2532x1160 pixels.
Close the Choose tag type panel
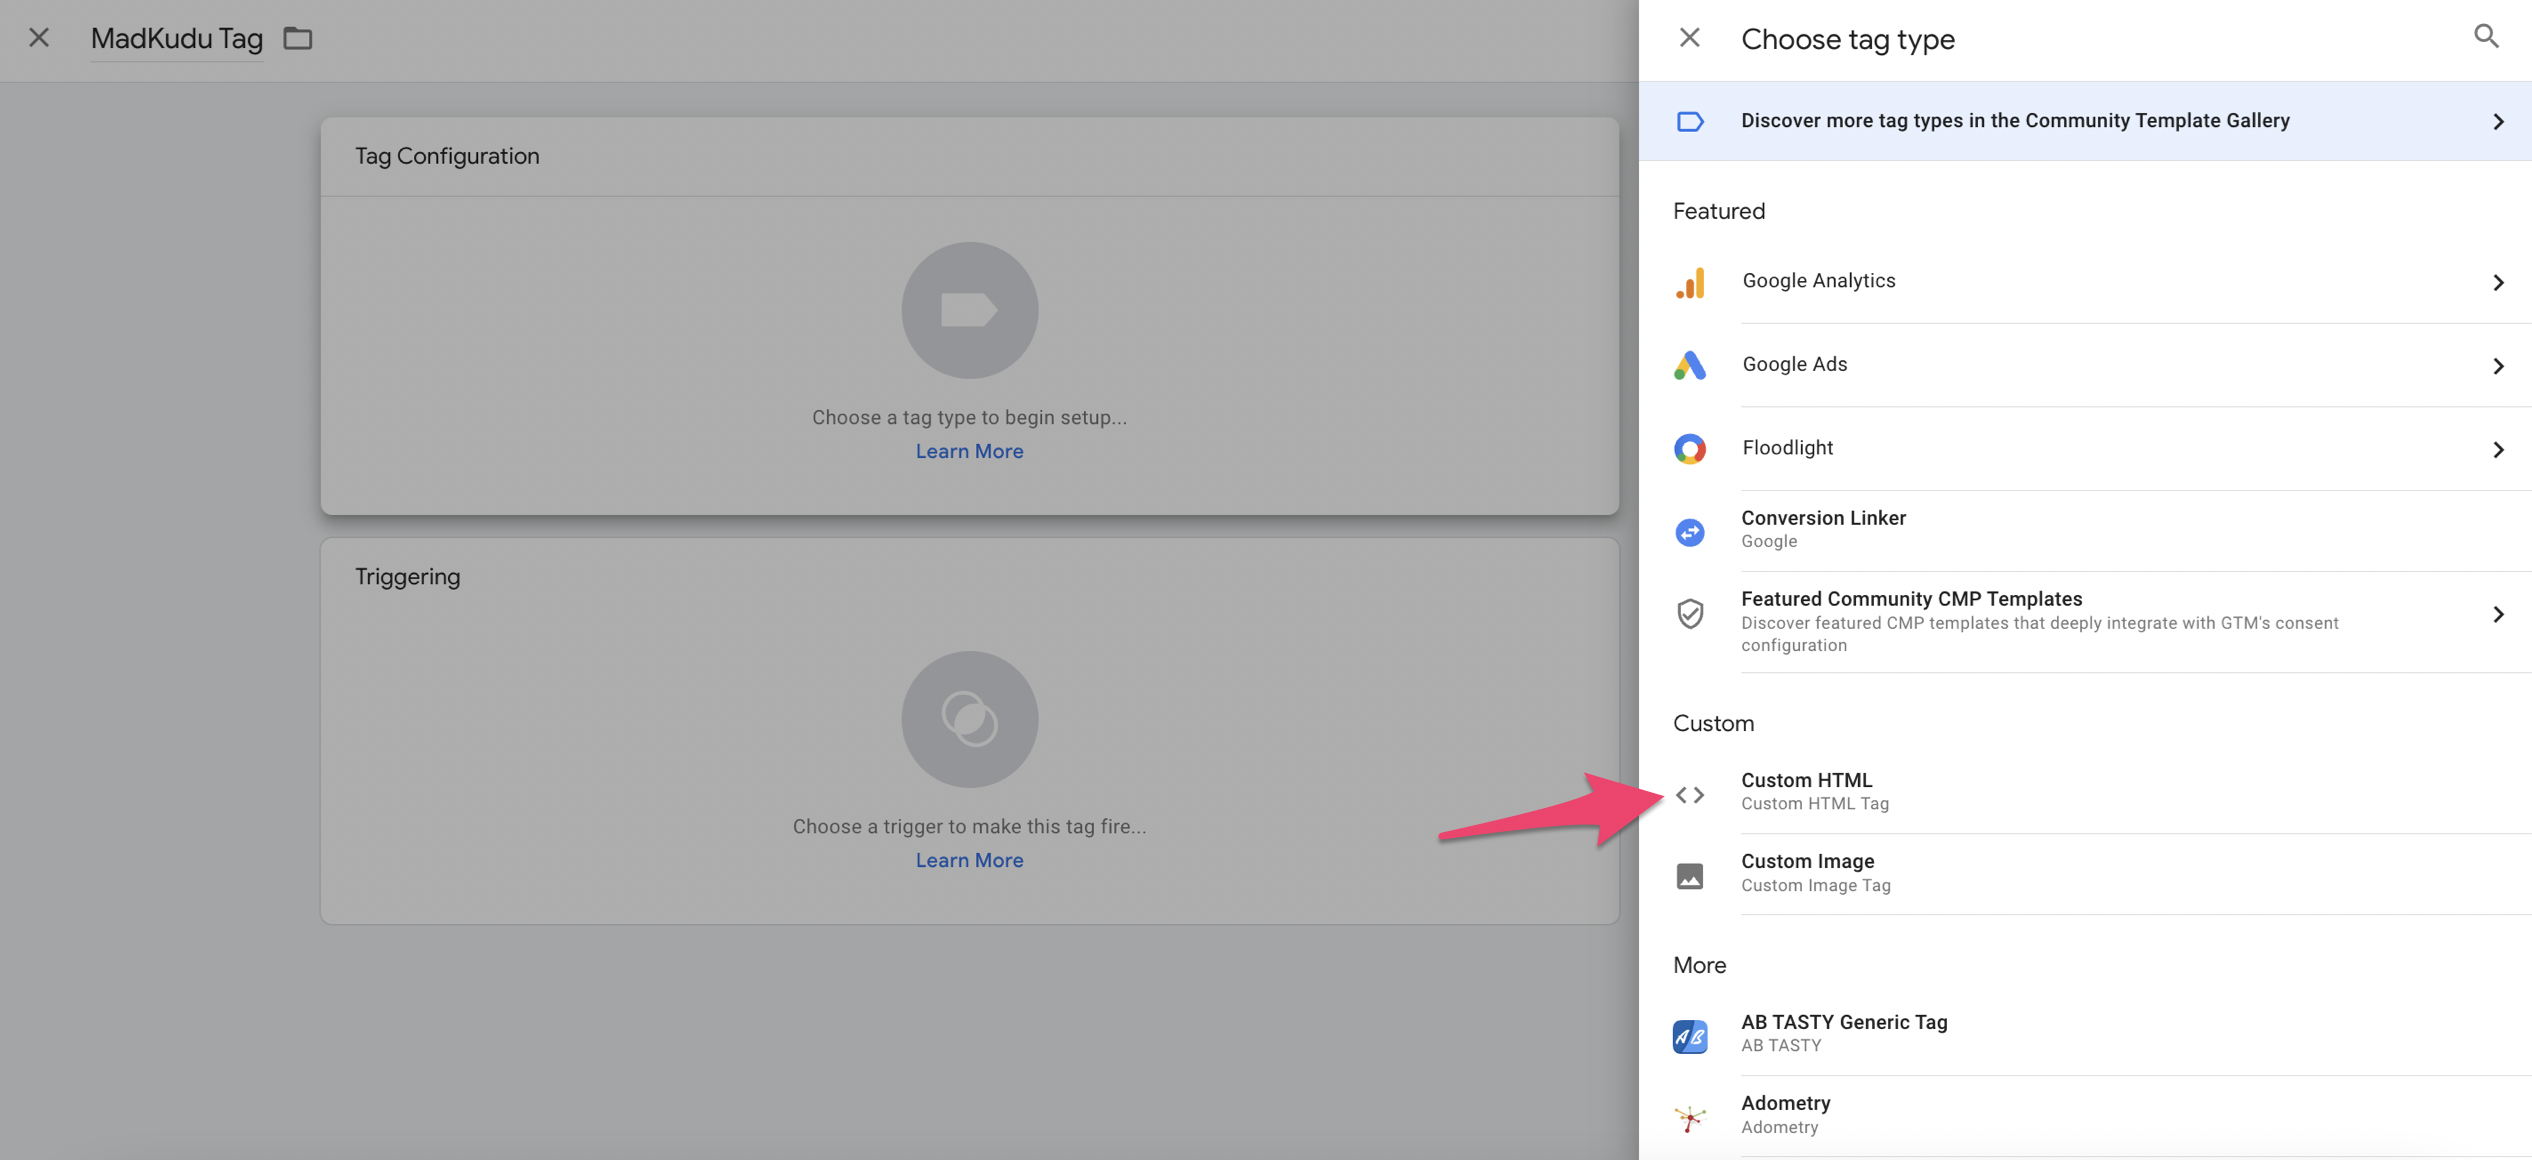coord(1689,38)
